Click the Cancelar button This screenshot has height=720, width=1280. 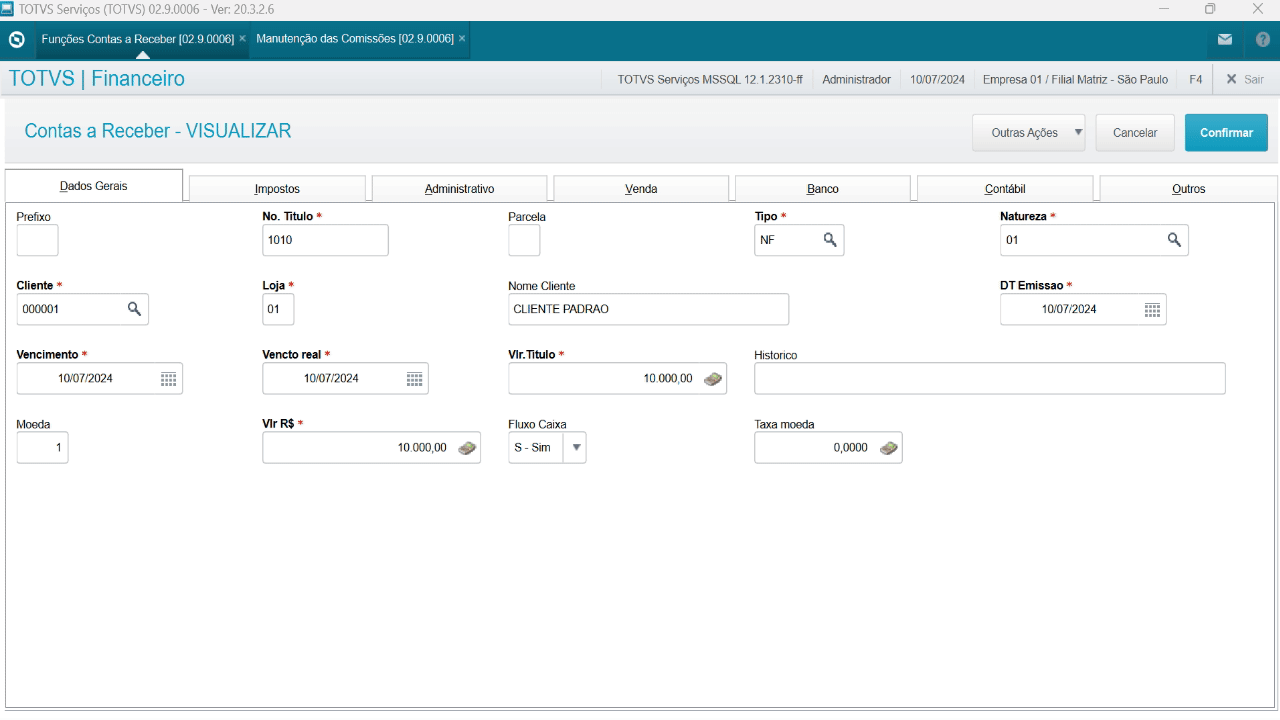point(1135,133)
